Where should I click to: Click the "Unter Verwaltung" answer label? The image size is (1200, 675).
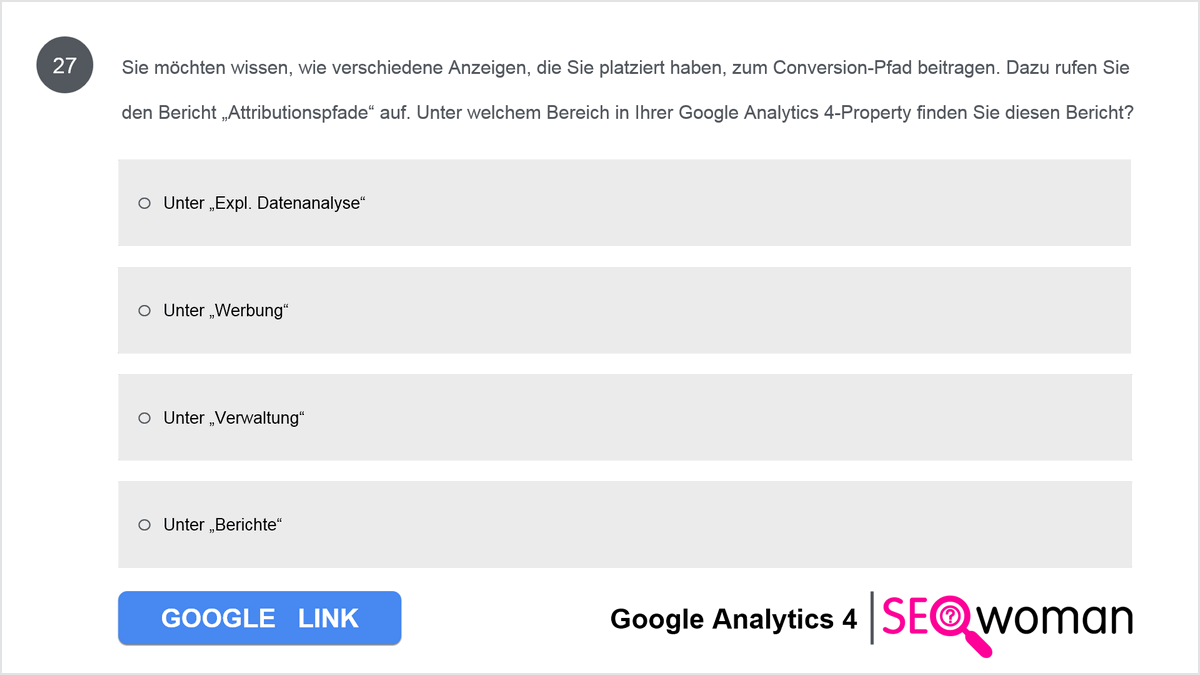tap(233, 417)
